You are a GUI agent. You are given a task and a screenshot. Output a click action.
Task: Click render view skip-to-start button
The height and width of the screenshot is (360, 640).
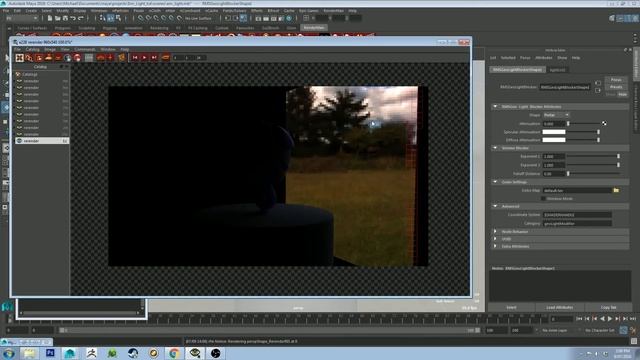(135, 58)
